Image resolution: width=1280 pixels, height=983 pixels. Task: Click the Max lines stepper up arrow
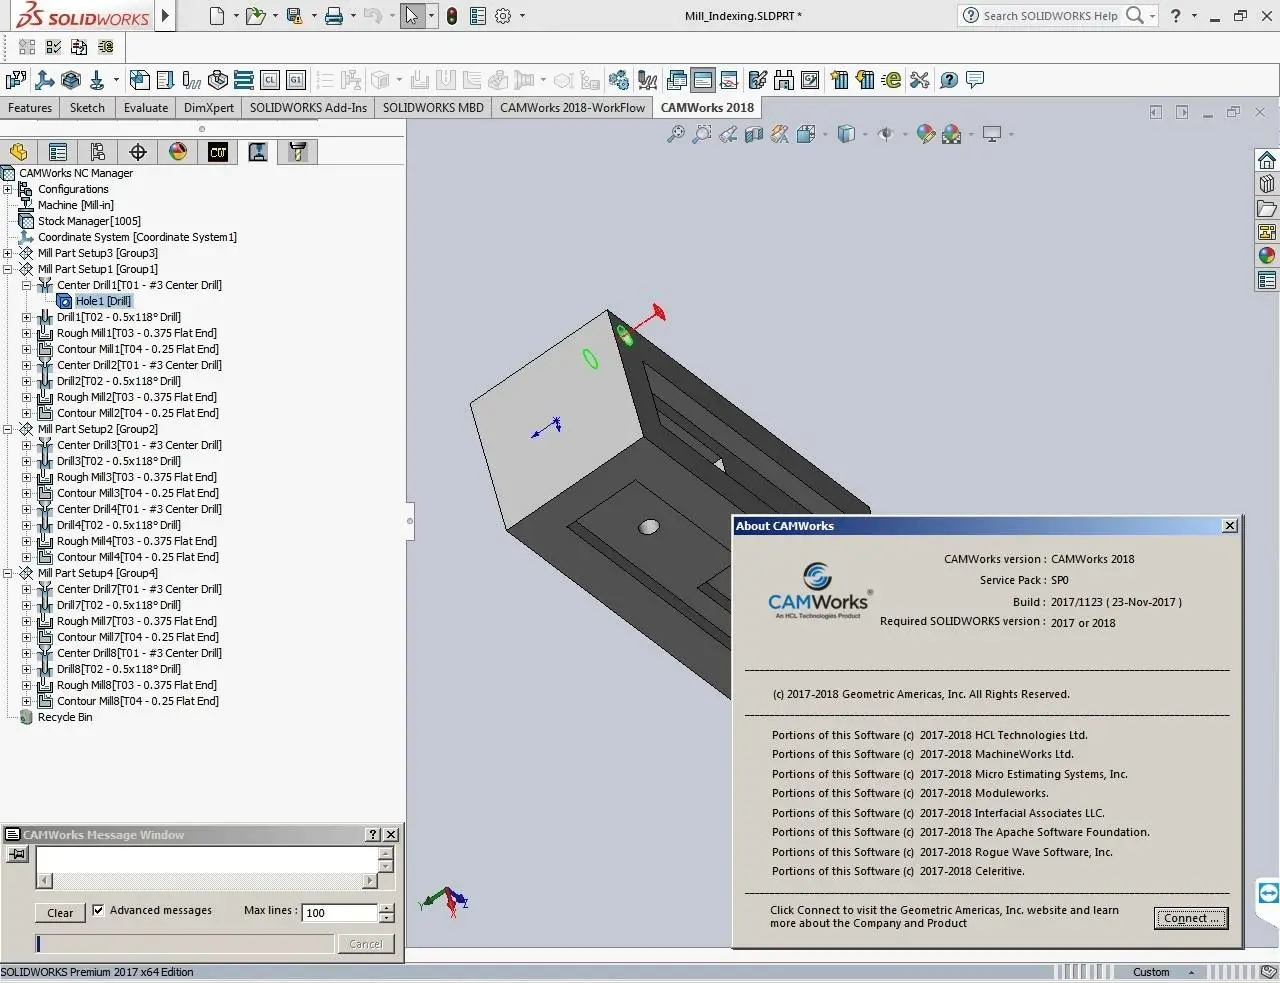point(387,907)
